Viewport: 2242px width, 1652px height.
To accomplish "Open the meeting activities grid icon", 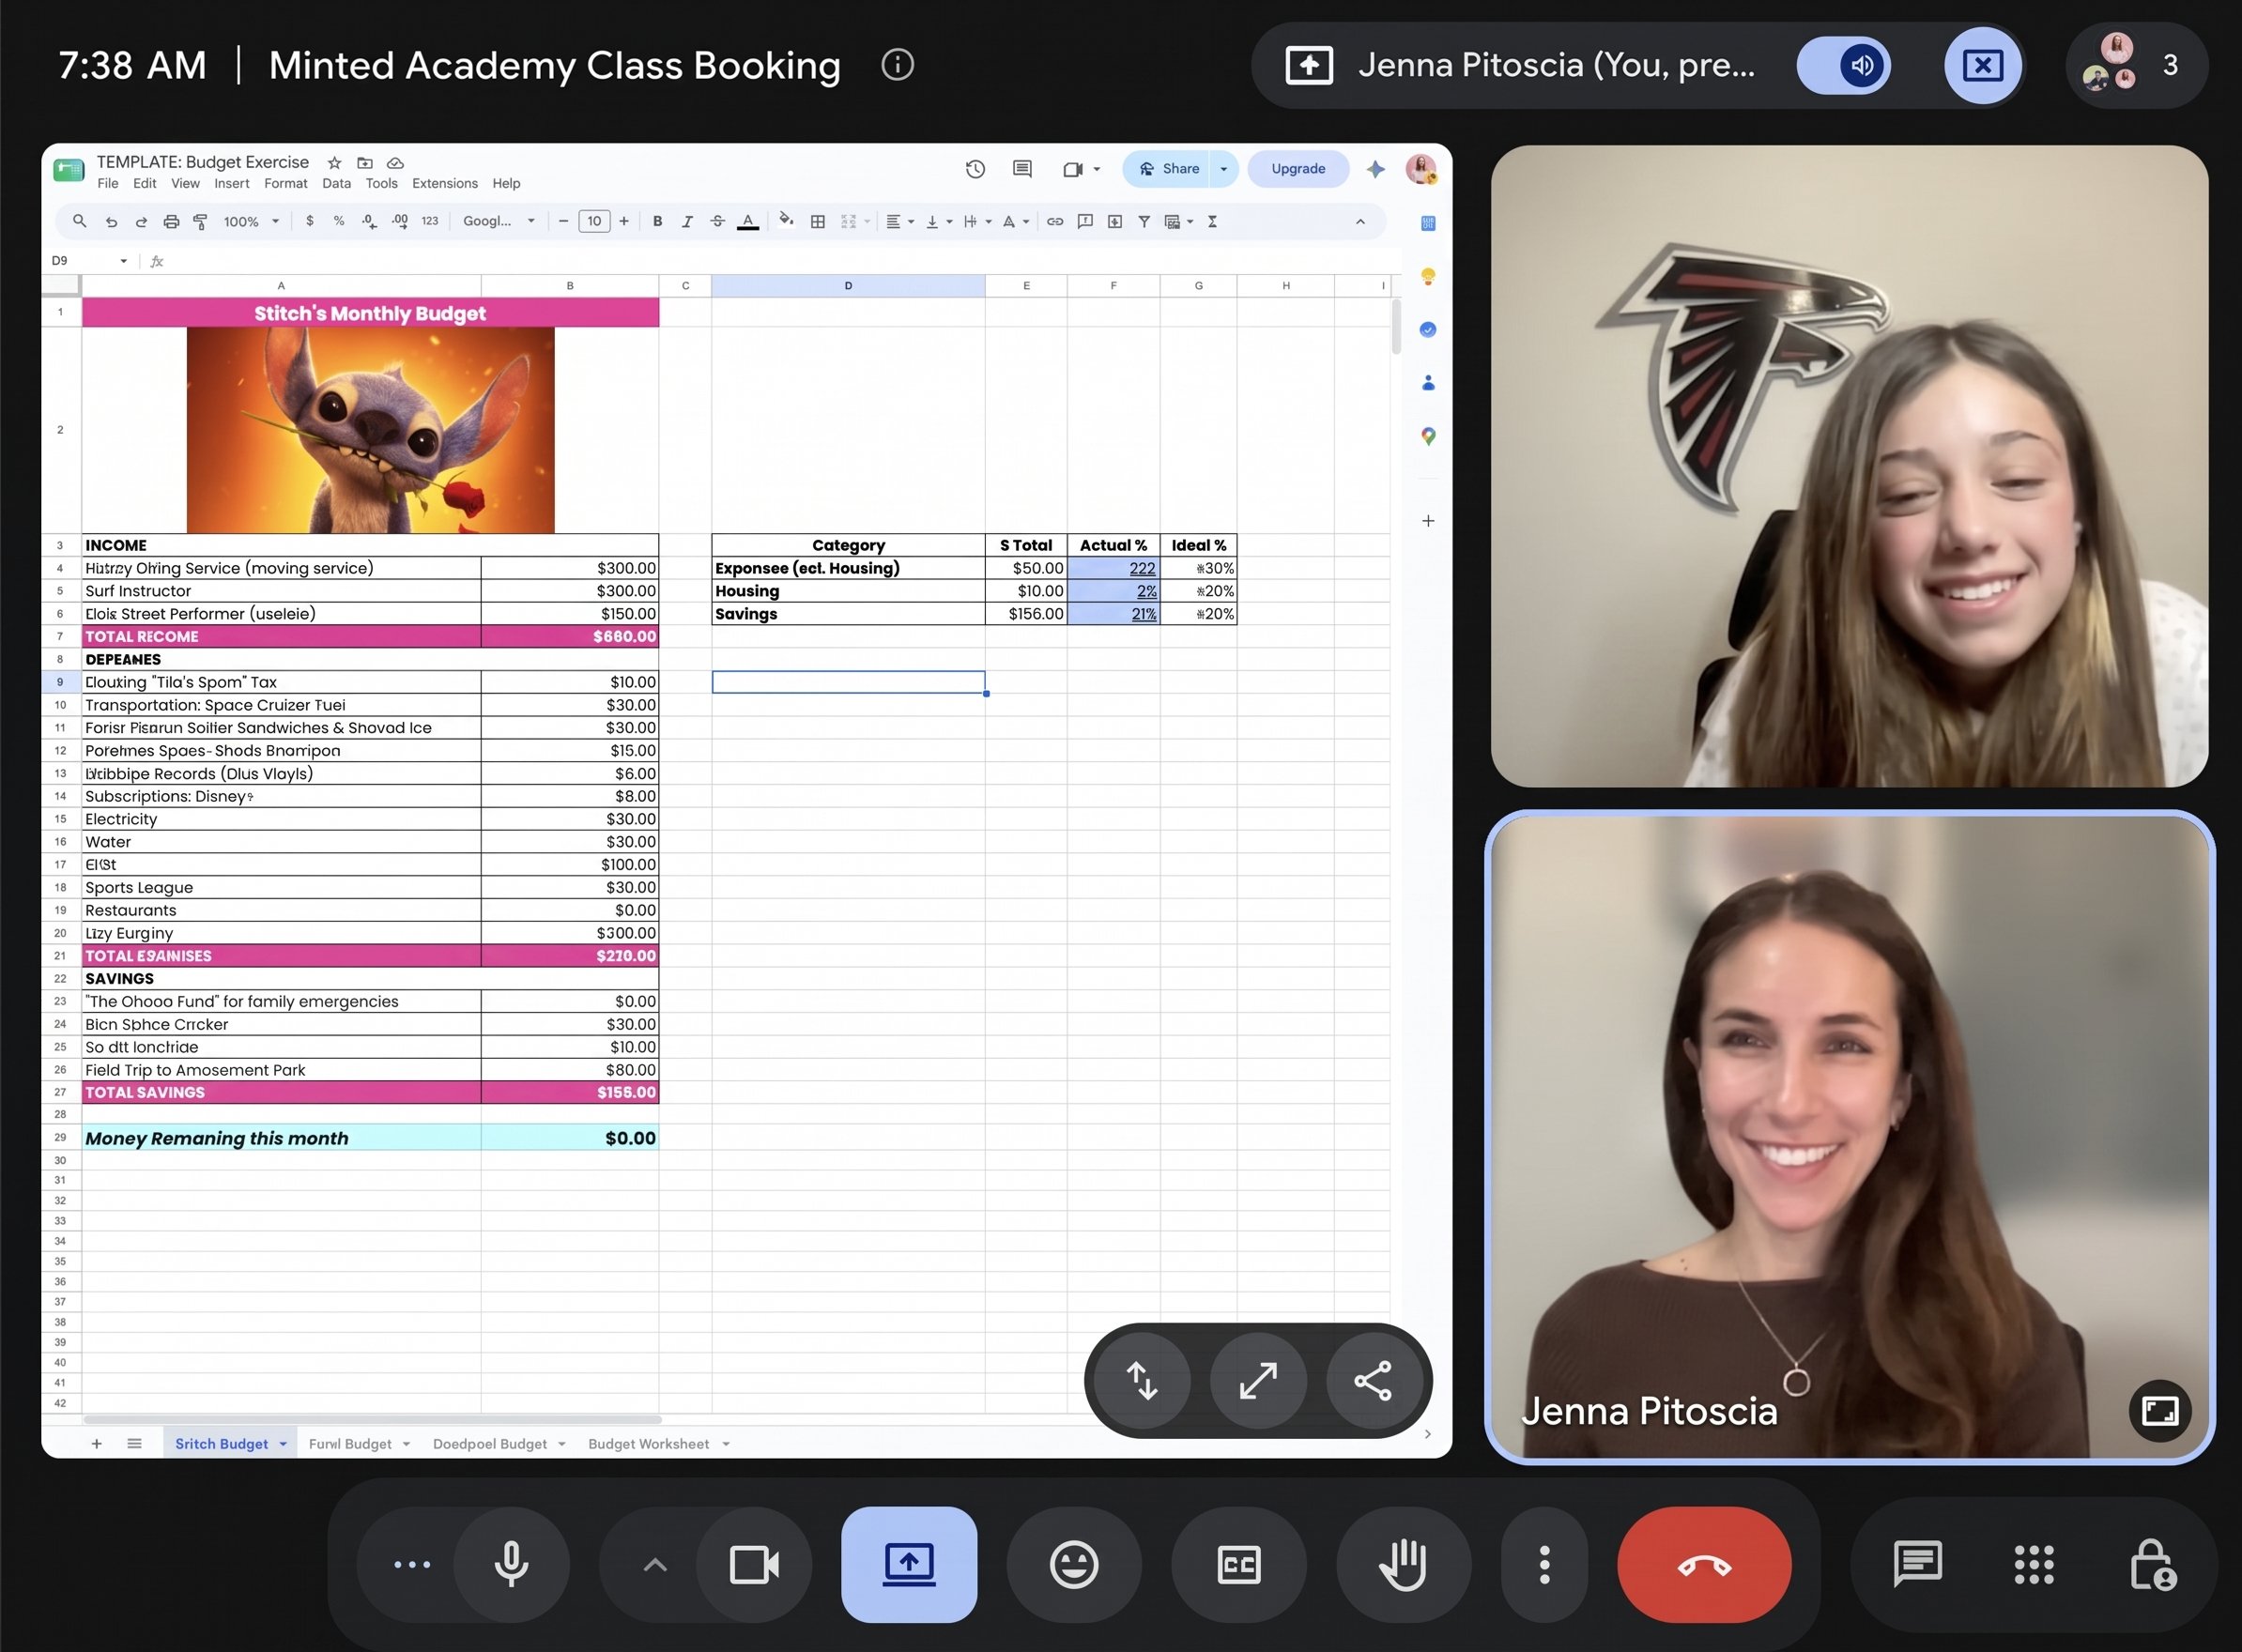I will (2034, 1565).
